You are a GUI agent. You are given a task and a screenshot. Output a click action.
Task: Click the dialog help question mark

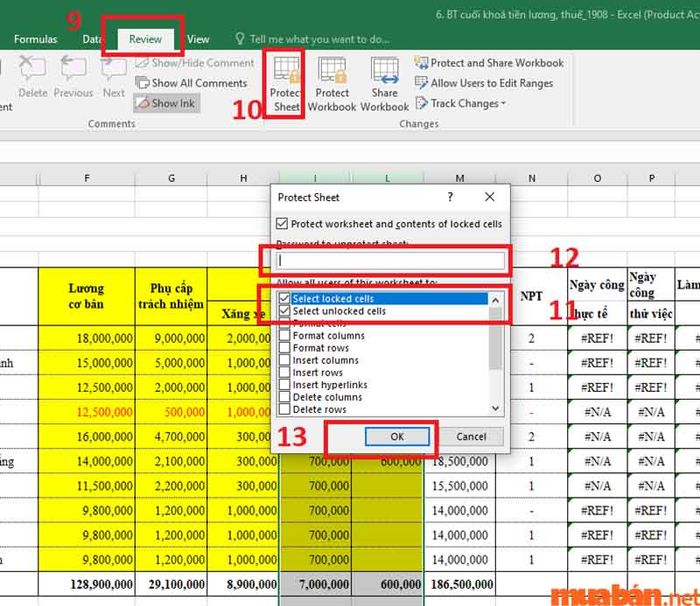[x=450, y=197]
